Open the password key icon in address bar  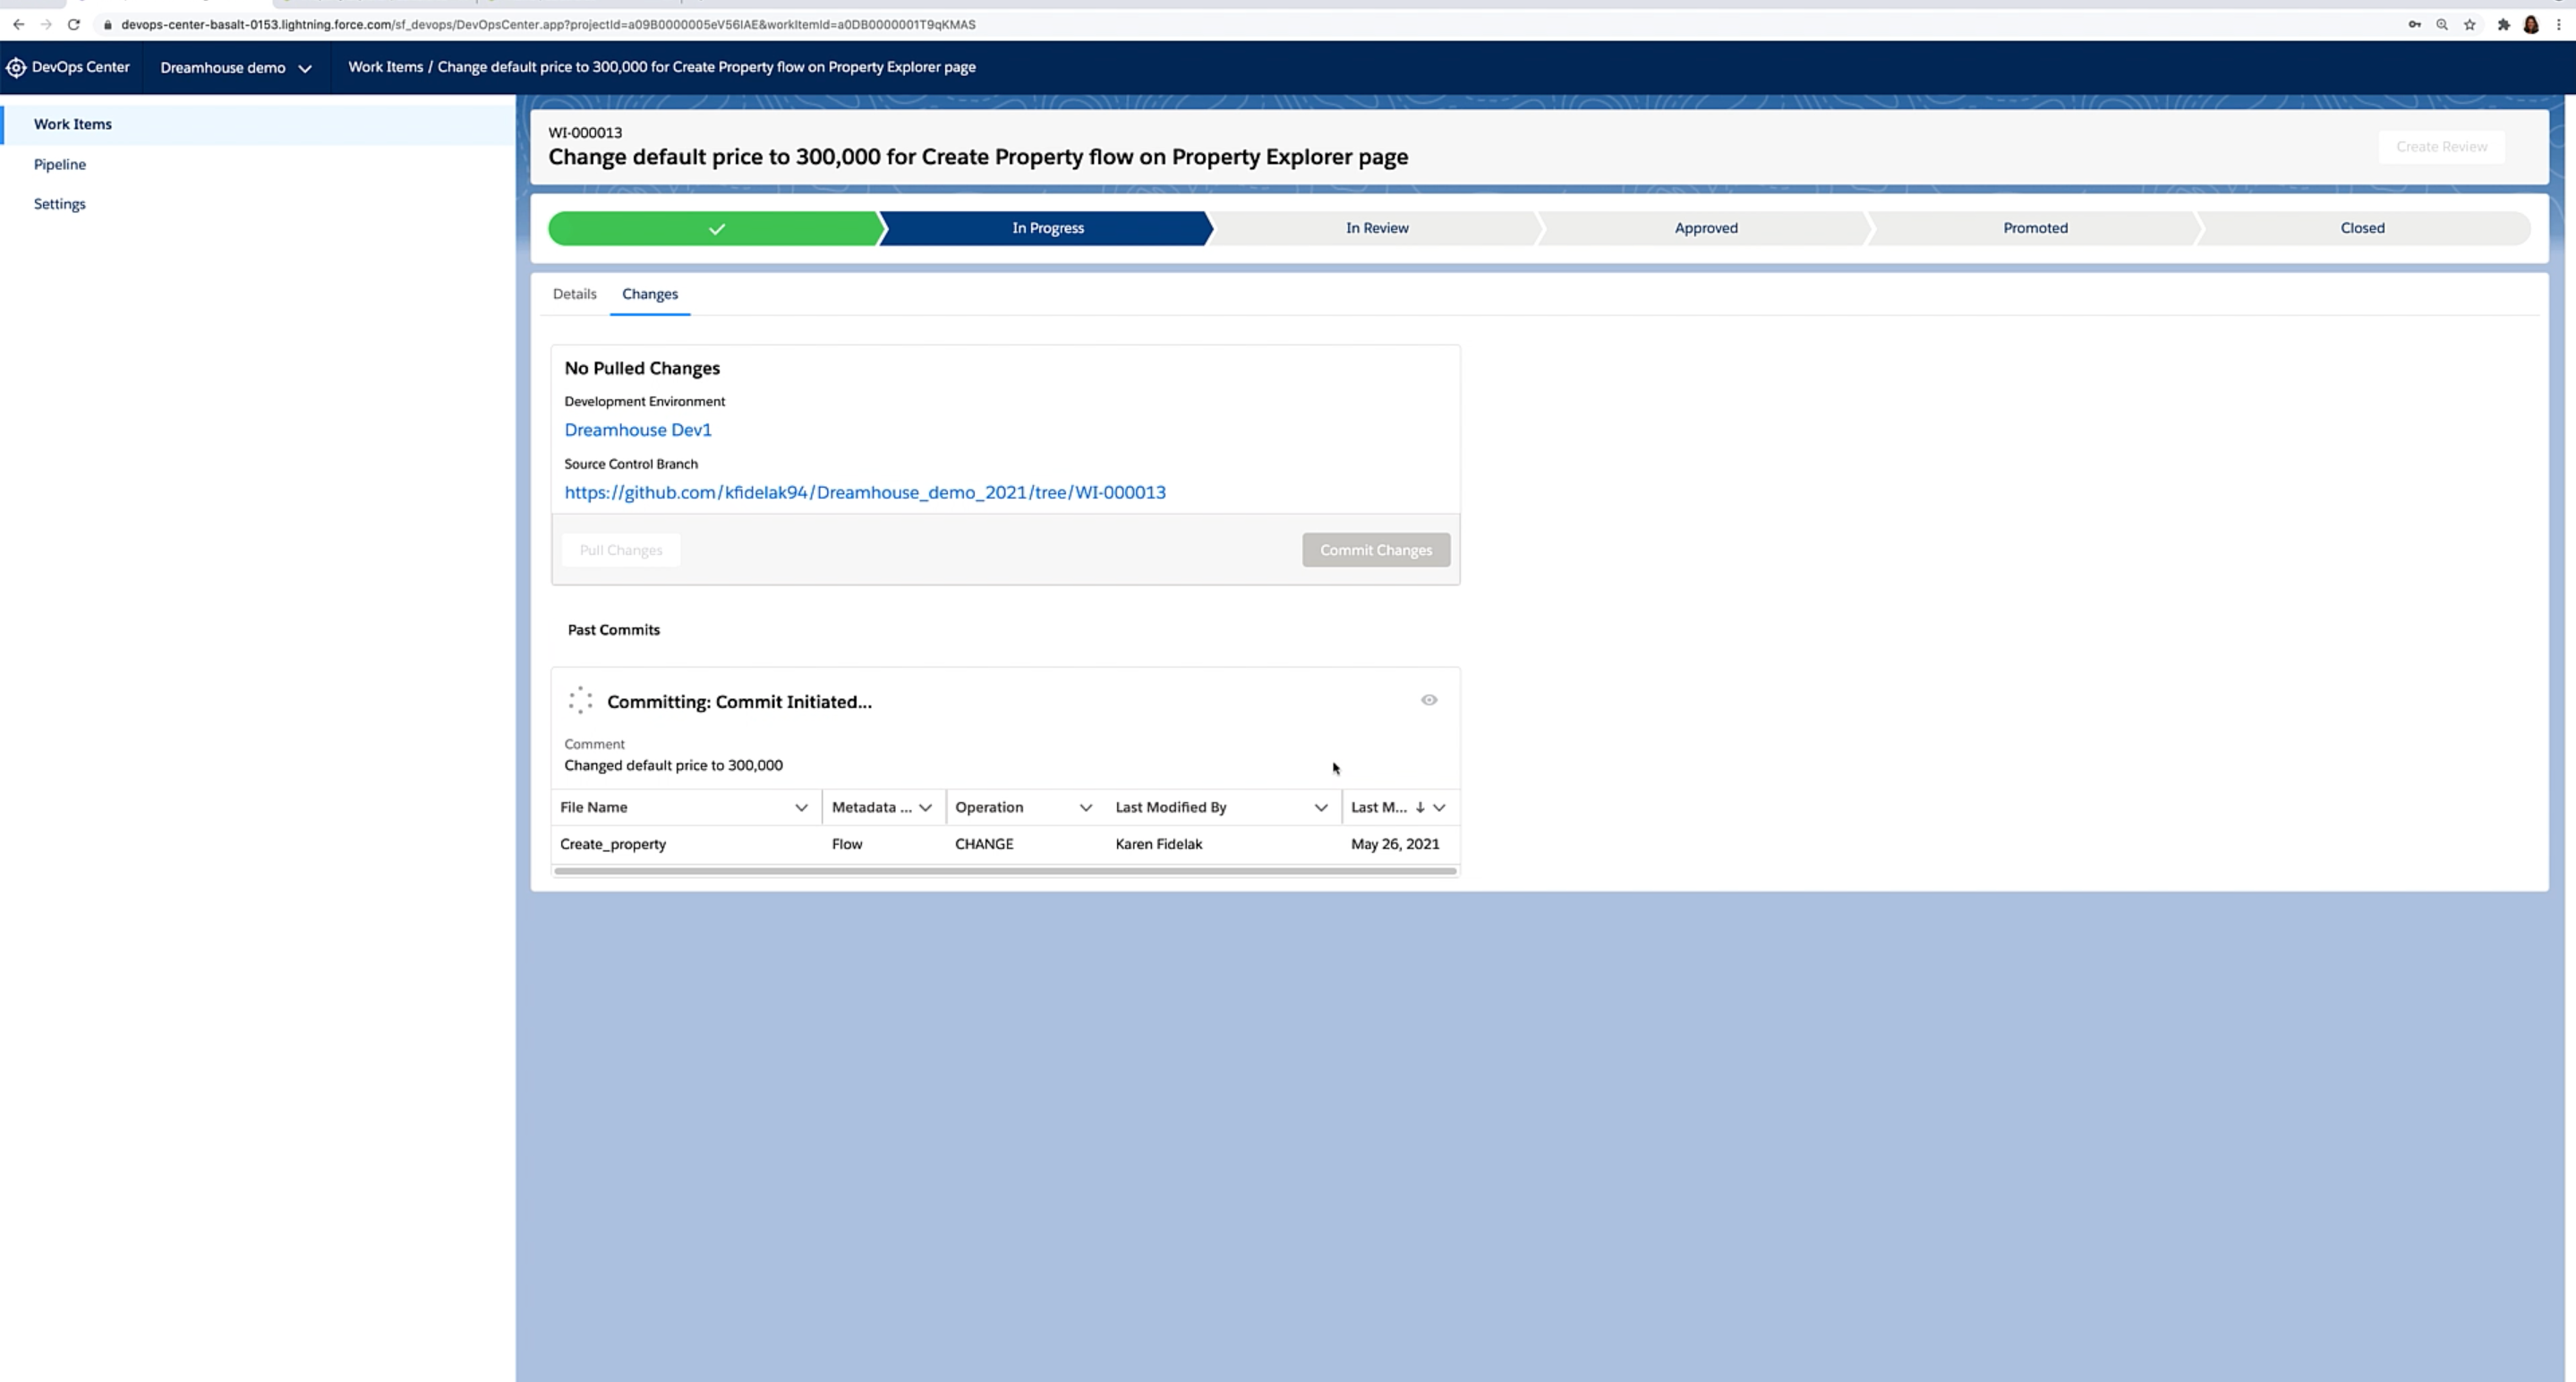2415,24
